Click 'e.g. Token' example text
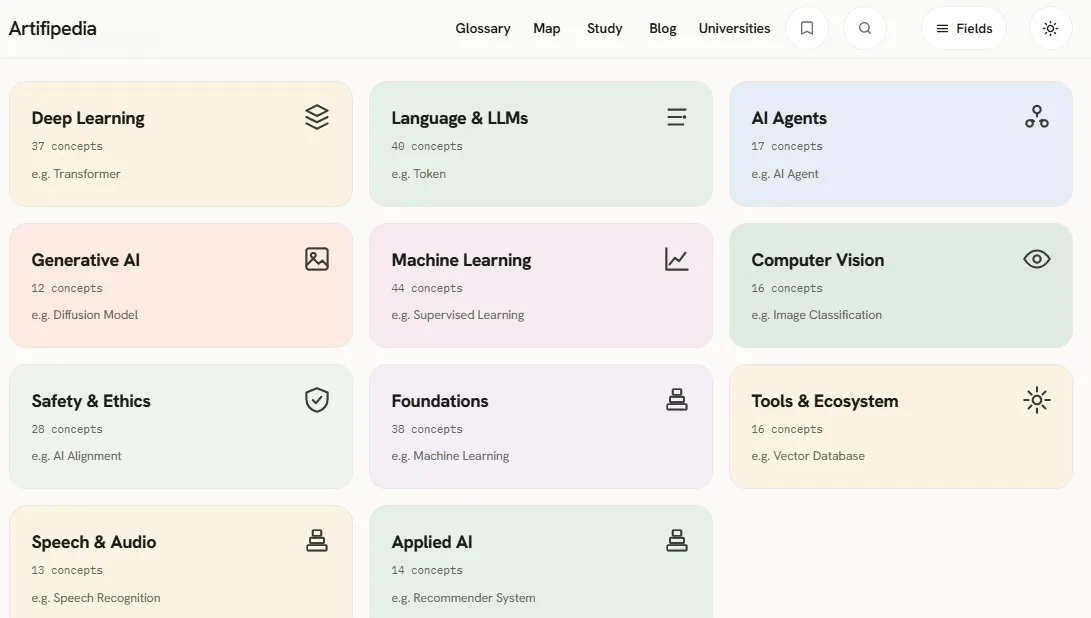 click(x=418, y=174)
